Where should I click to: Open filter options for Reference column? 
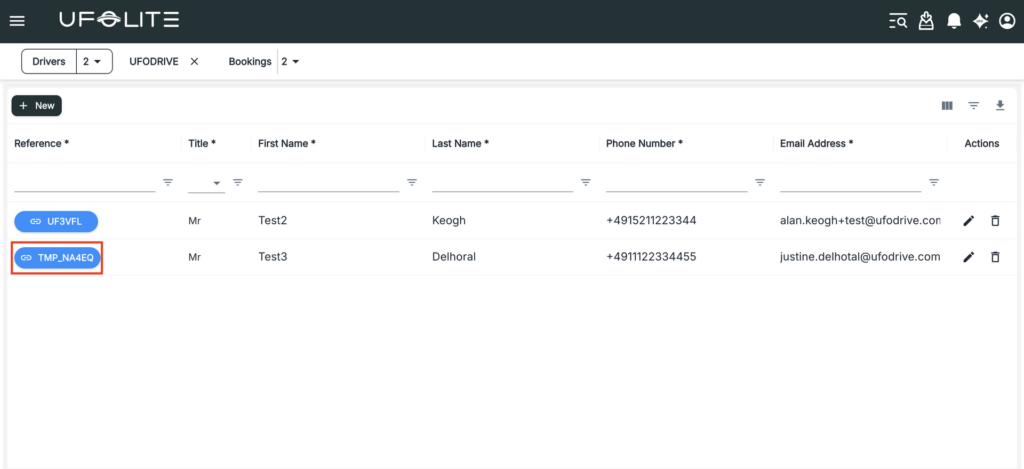click(168, 183)
